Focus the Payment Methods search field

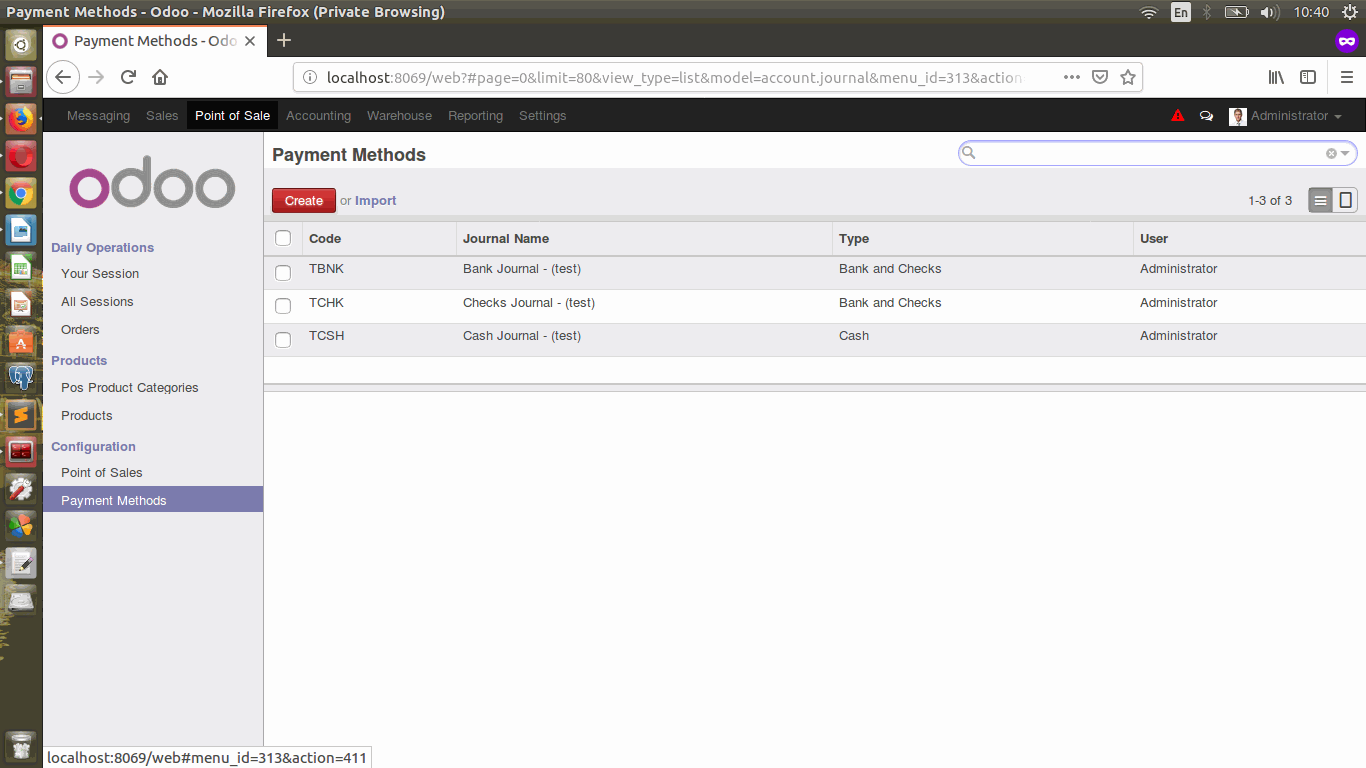1150,153
